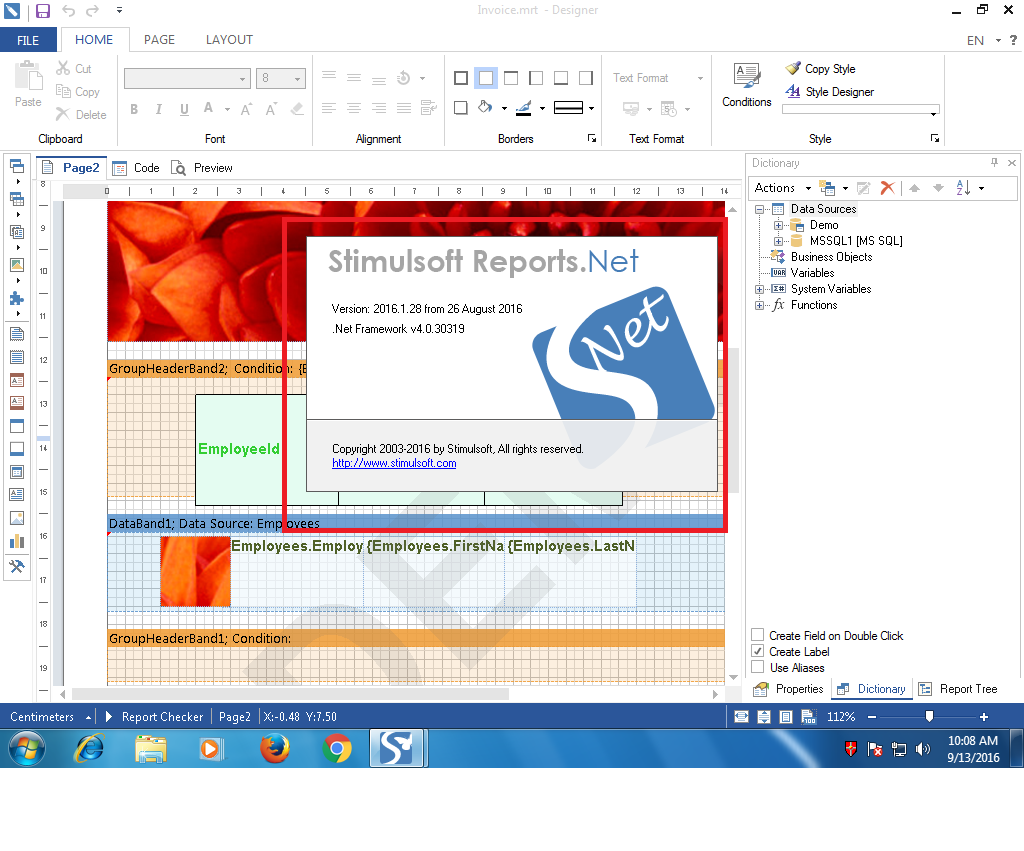The image size is (1024, 851).
Task: Open the FILE menu
Action: [28, 40]
